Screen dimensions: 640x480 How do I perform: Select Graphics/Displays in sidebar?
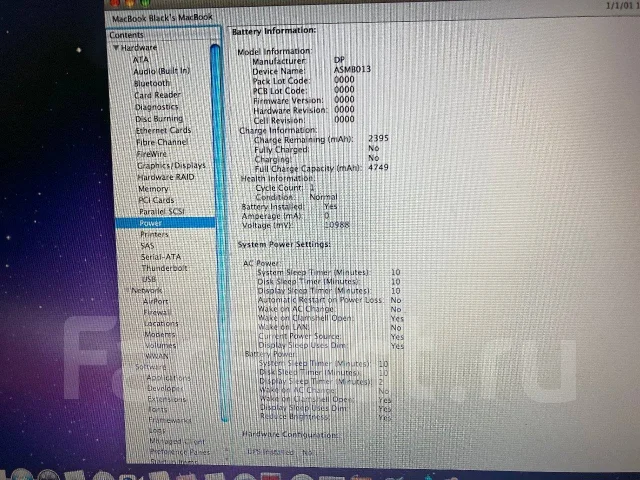coord(171,166)
